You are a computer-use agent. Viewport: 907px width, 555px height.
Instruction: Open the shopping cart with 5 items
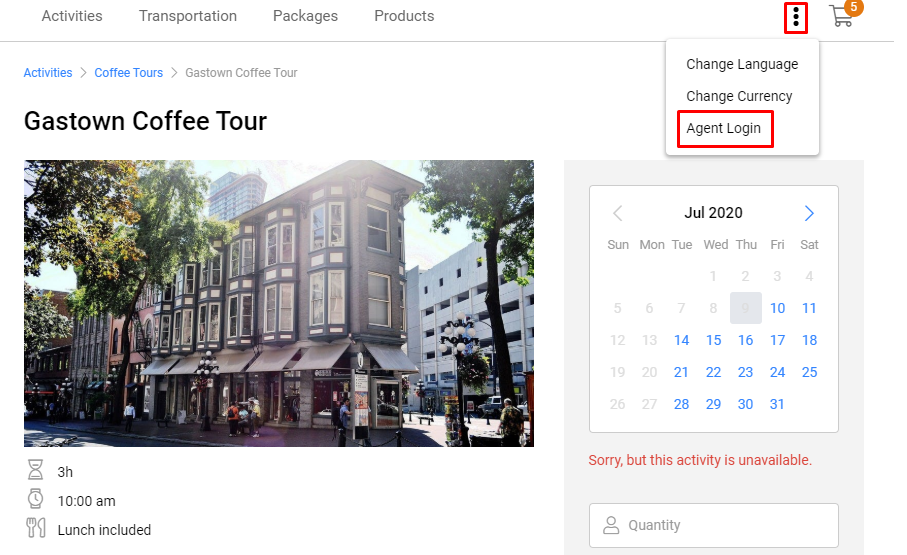[841, 16]
